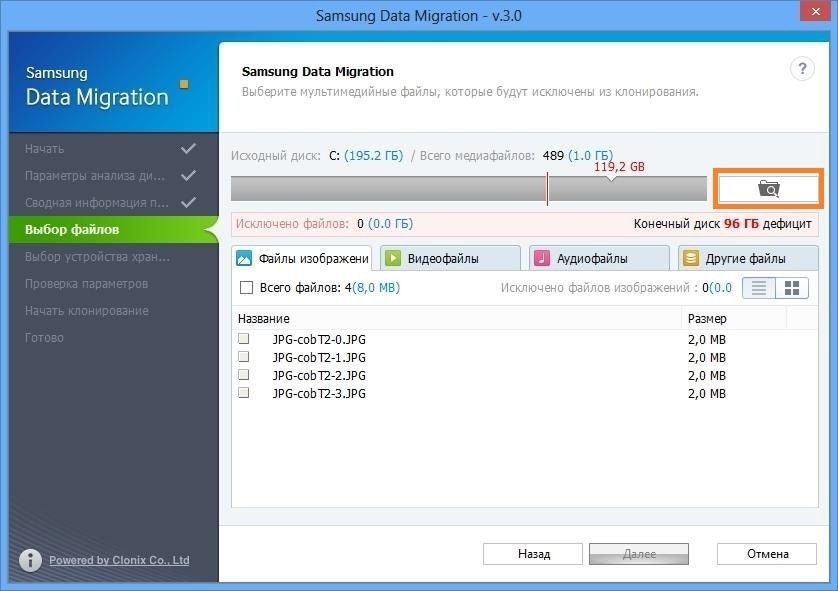This screenshot has width=838, height=591.
Task: Select sidebar step 'Сводная информация п…'
Action: pos(97,203)
